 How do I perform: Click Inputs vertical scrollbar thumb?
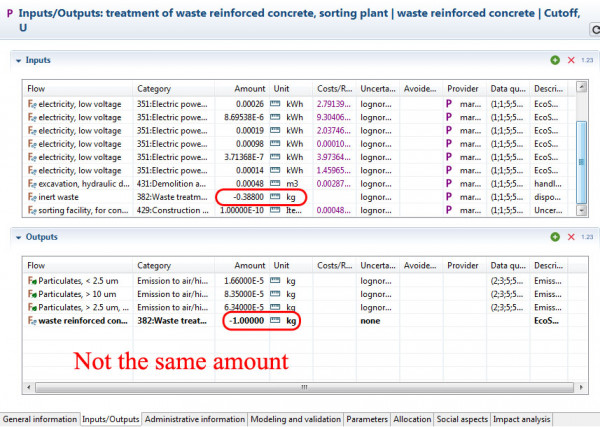click(581, 162)
